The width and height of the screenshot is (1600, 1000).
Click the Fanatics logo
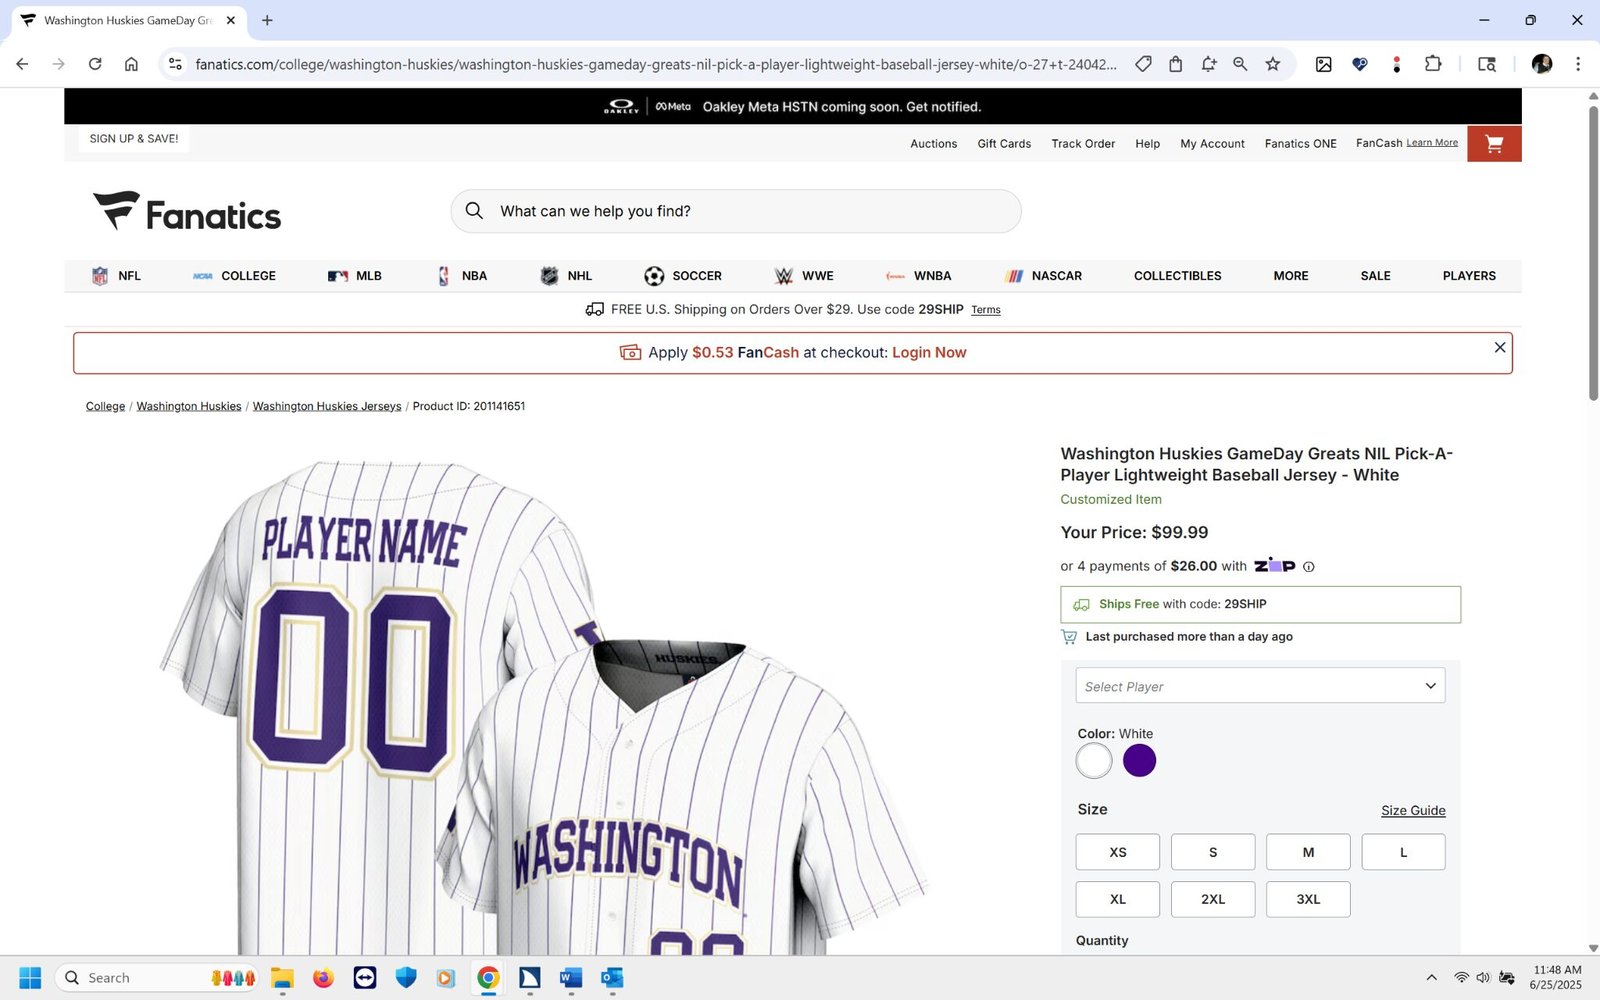(187, 212)
